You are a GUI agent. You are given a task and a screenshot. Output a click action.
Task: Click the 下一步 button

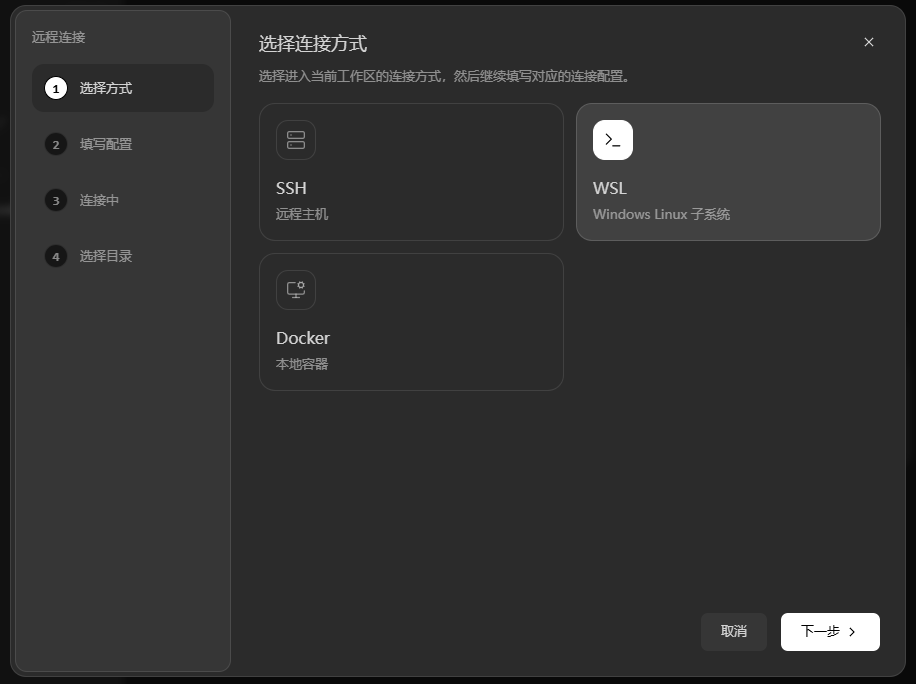point(830,631)
